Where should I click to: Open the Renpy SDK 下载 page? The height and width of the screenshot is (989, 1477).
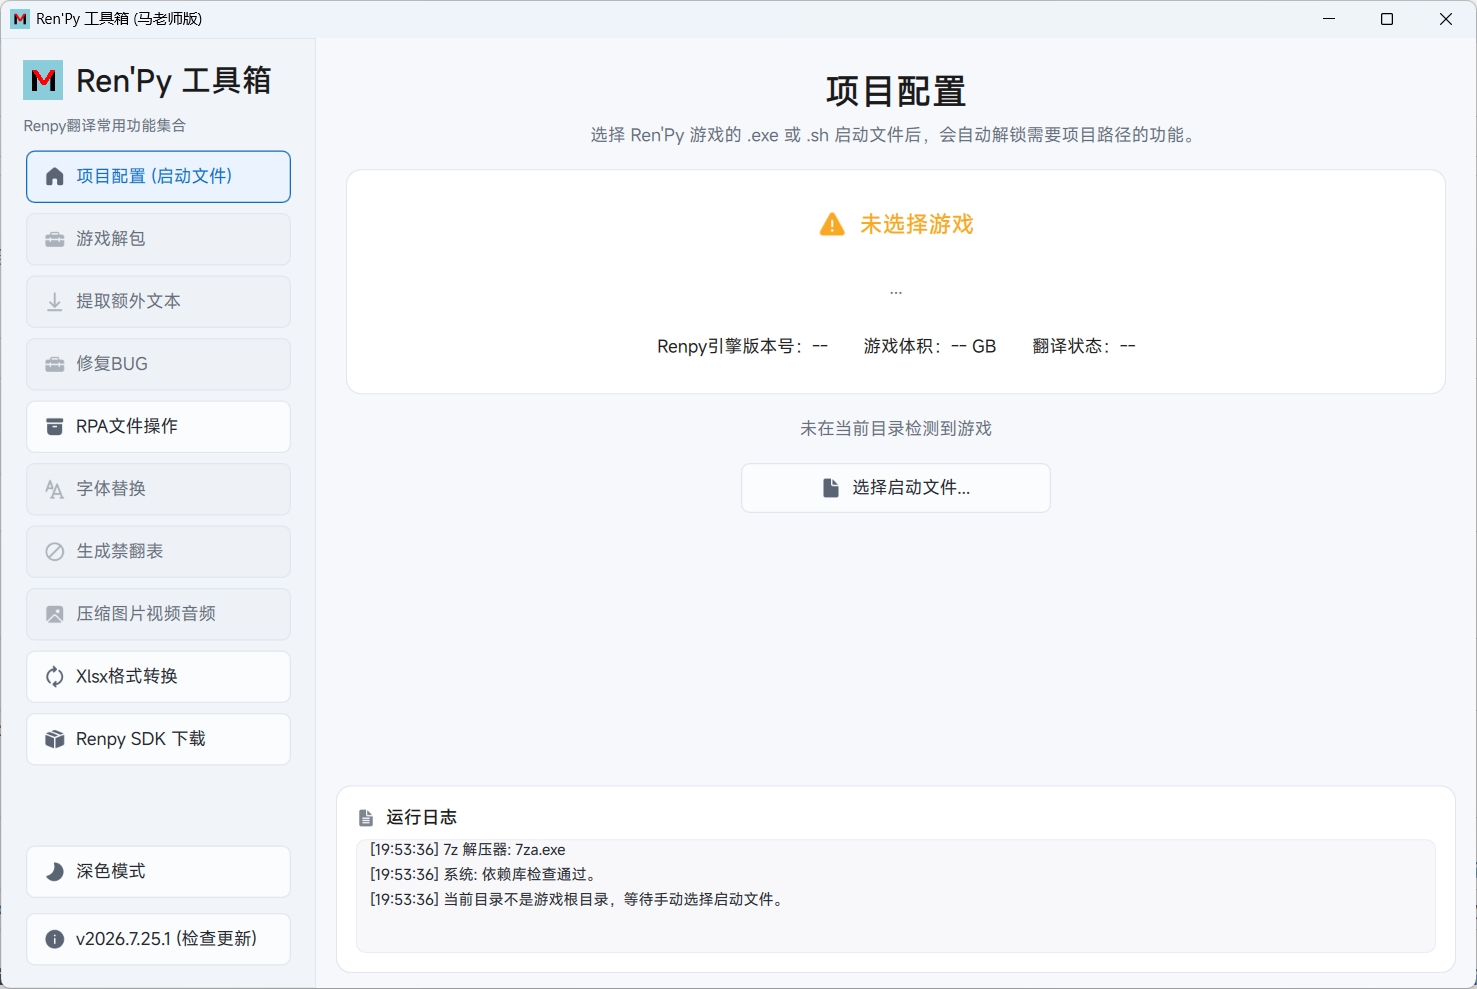(158, 739)
